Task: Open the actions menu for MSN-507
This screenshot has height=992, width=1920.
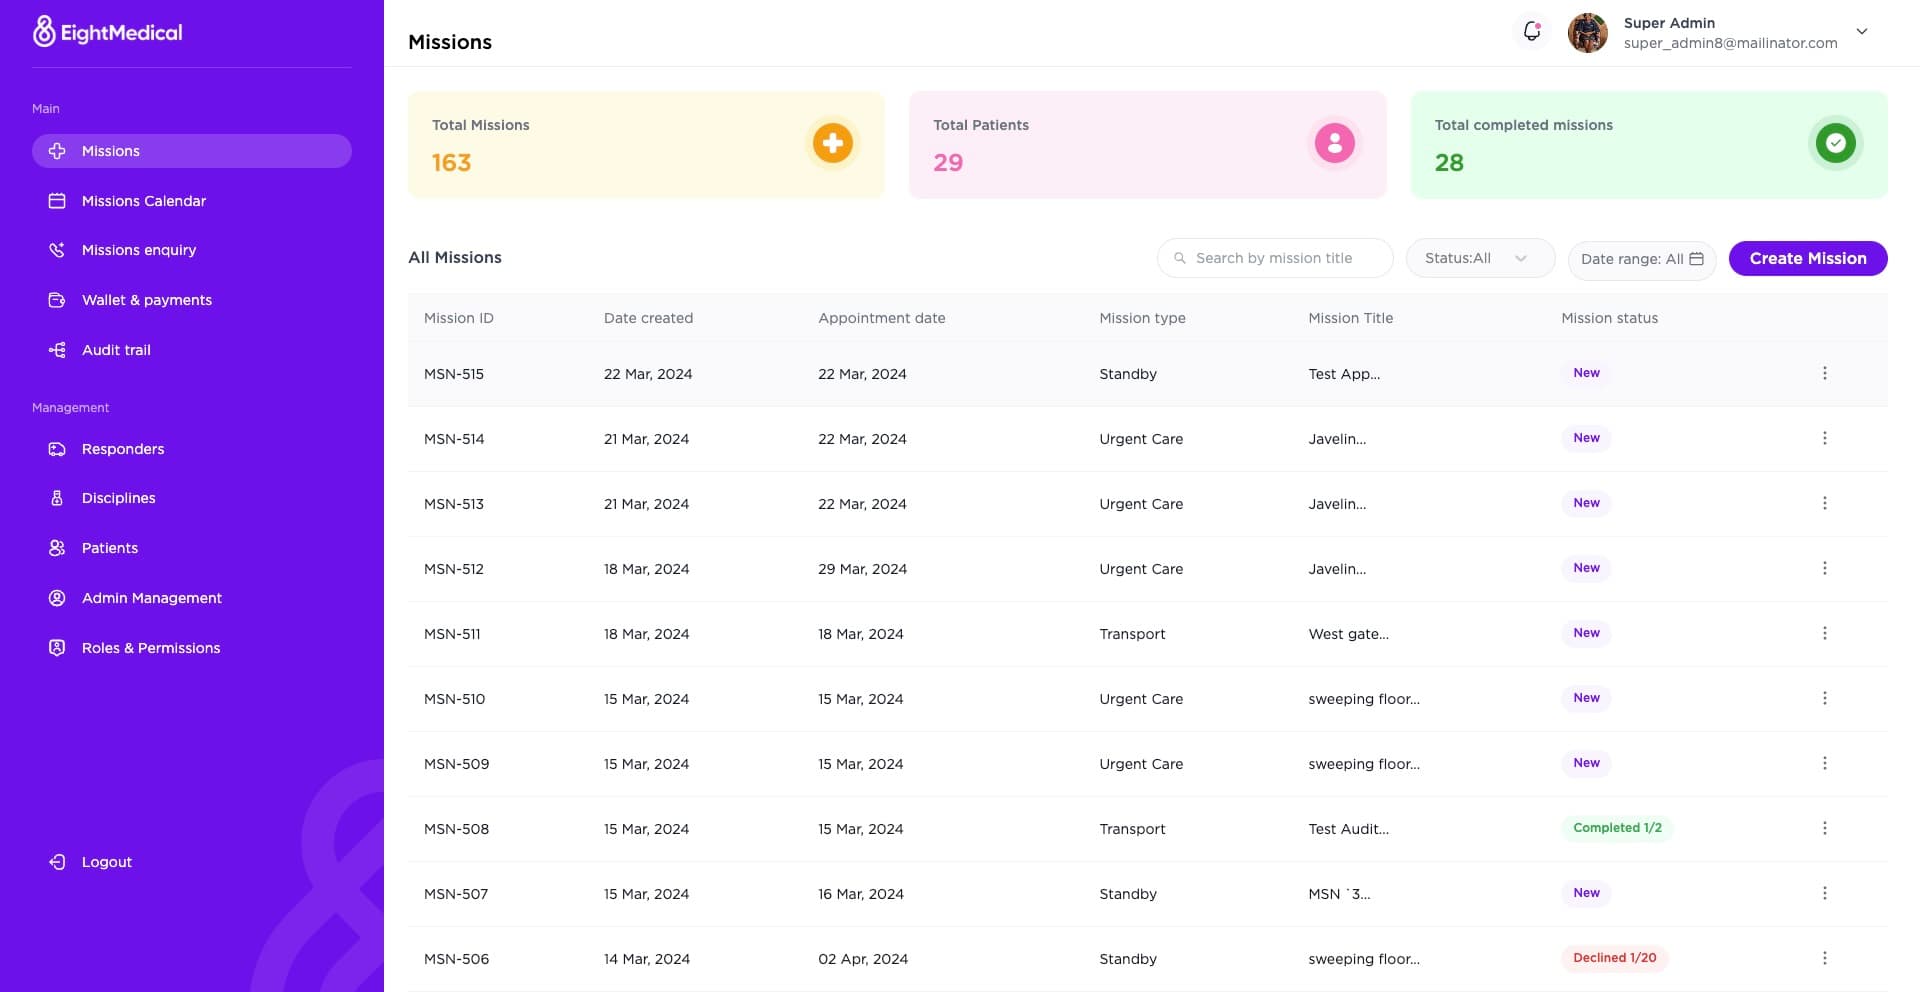Action: coord(1824,893)
